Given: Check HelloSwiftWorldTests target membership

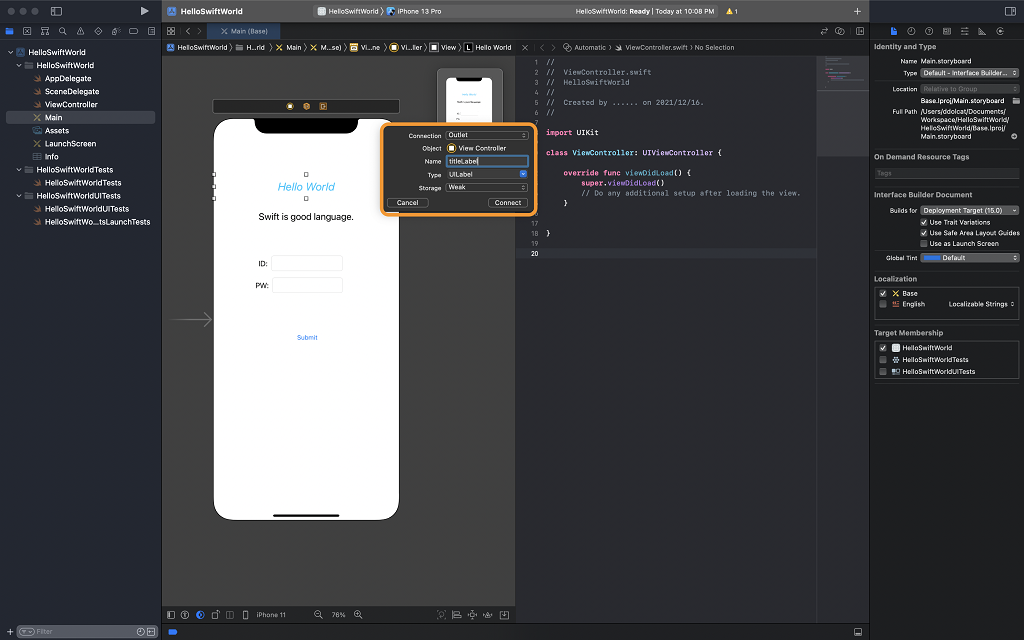Looking at the screenshot, I should click(882, 359).
